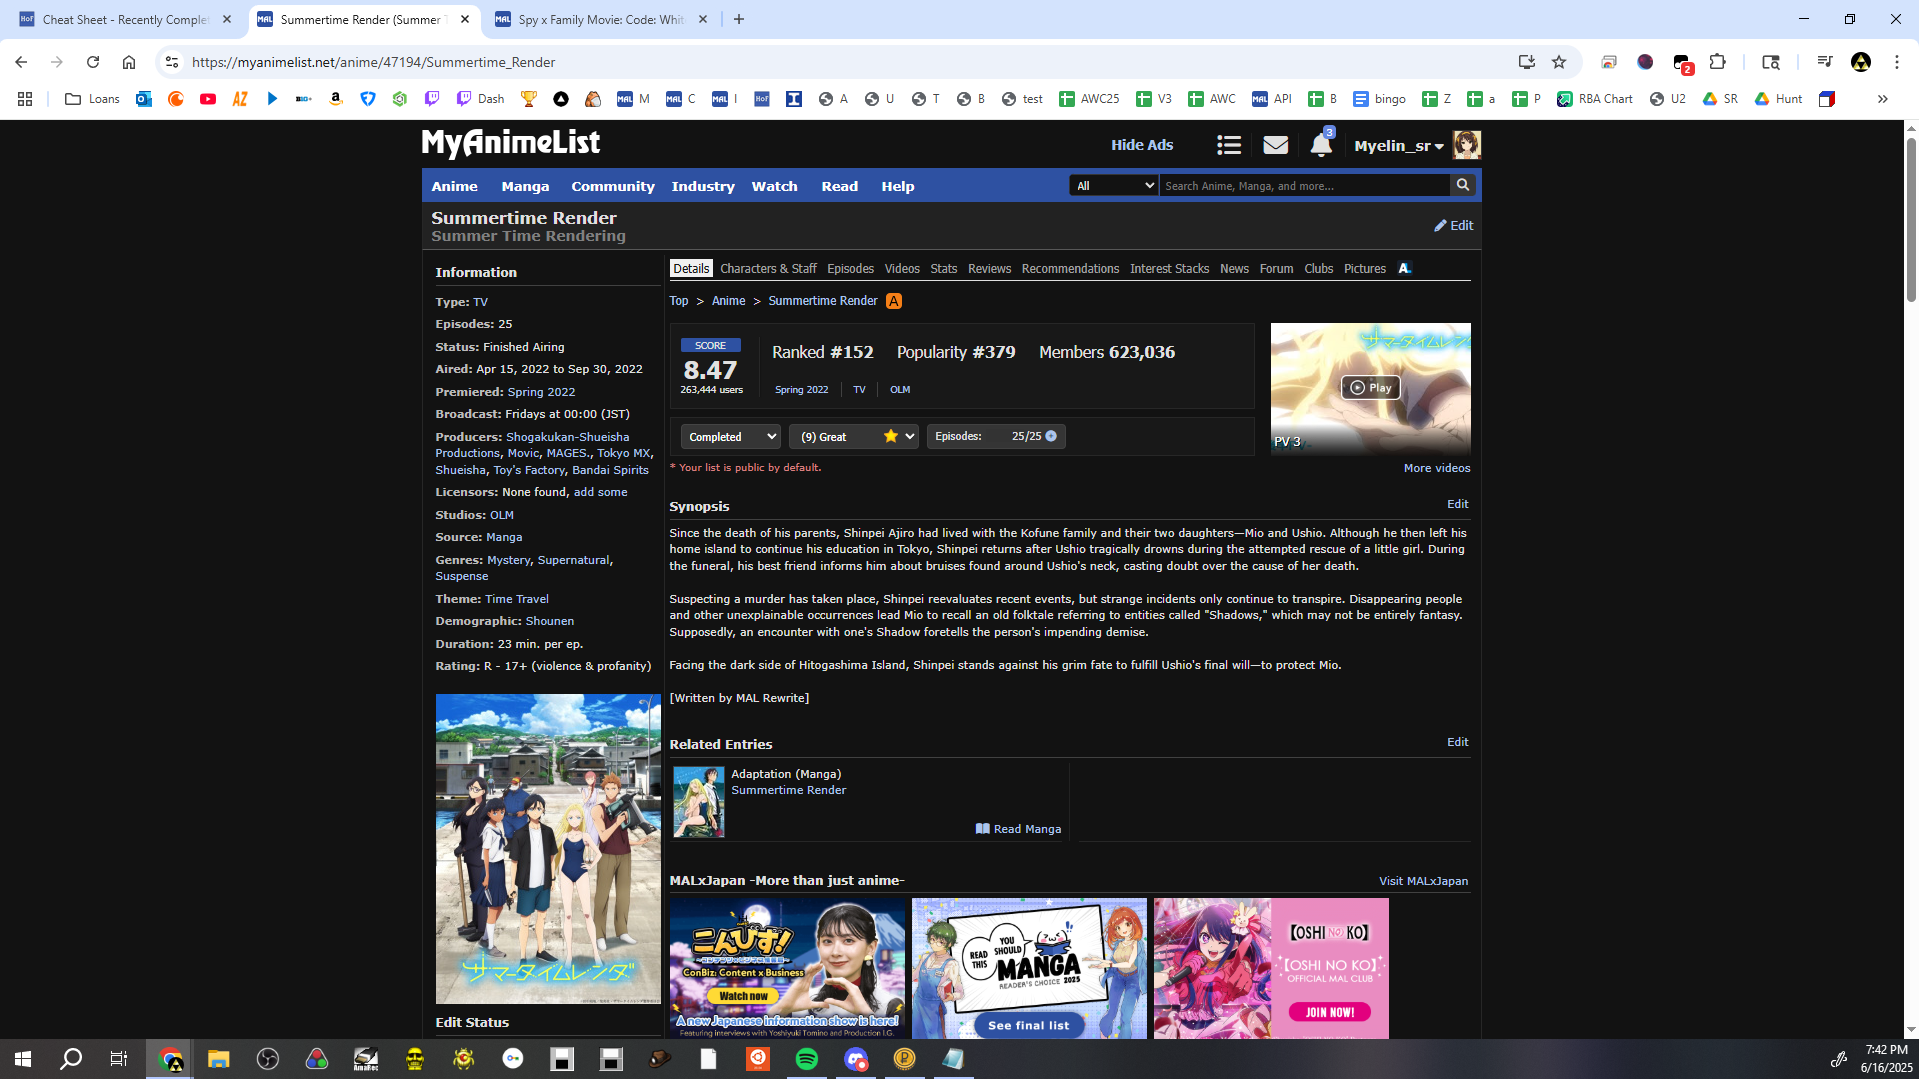Open File Explorer from the taskbar
Image resolution: width=1919 pixels, height=1079 pixels.
click(219, 1059)
